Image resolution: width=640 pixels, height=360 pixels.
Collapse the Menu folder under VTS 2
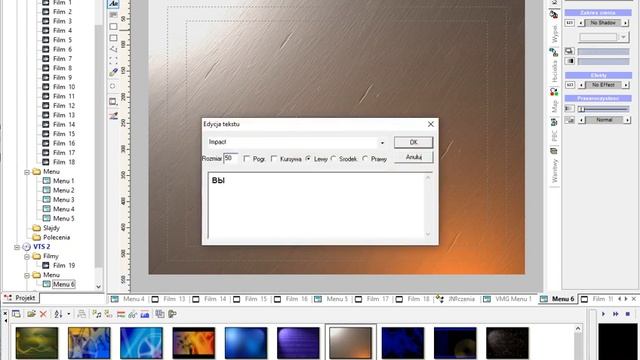(x=27, y=275)
